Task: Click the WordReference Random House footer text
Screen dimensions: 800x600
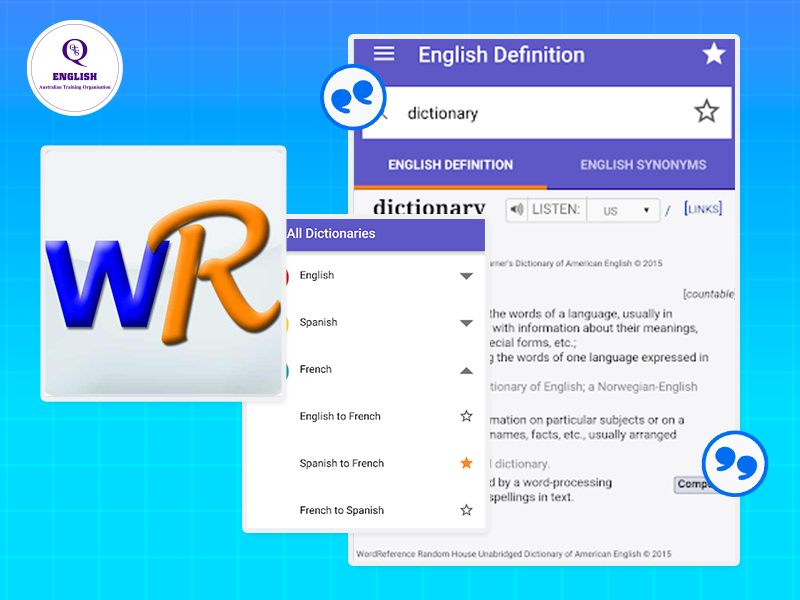Action: (x=514, y=554)
